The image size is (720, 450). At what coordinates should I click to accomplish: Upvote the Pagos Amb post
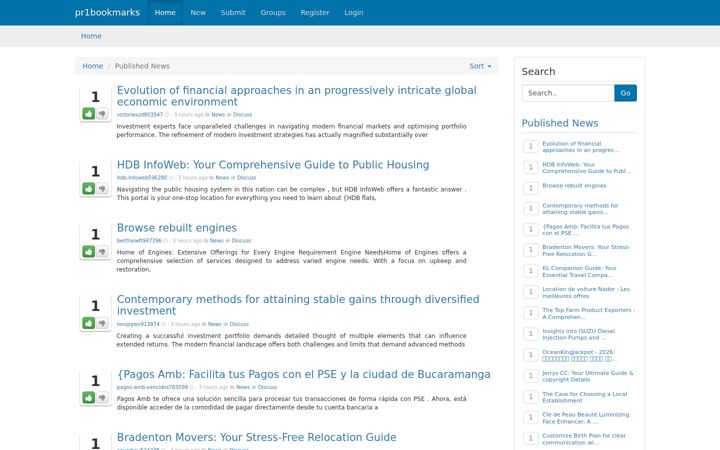[89, 398]
